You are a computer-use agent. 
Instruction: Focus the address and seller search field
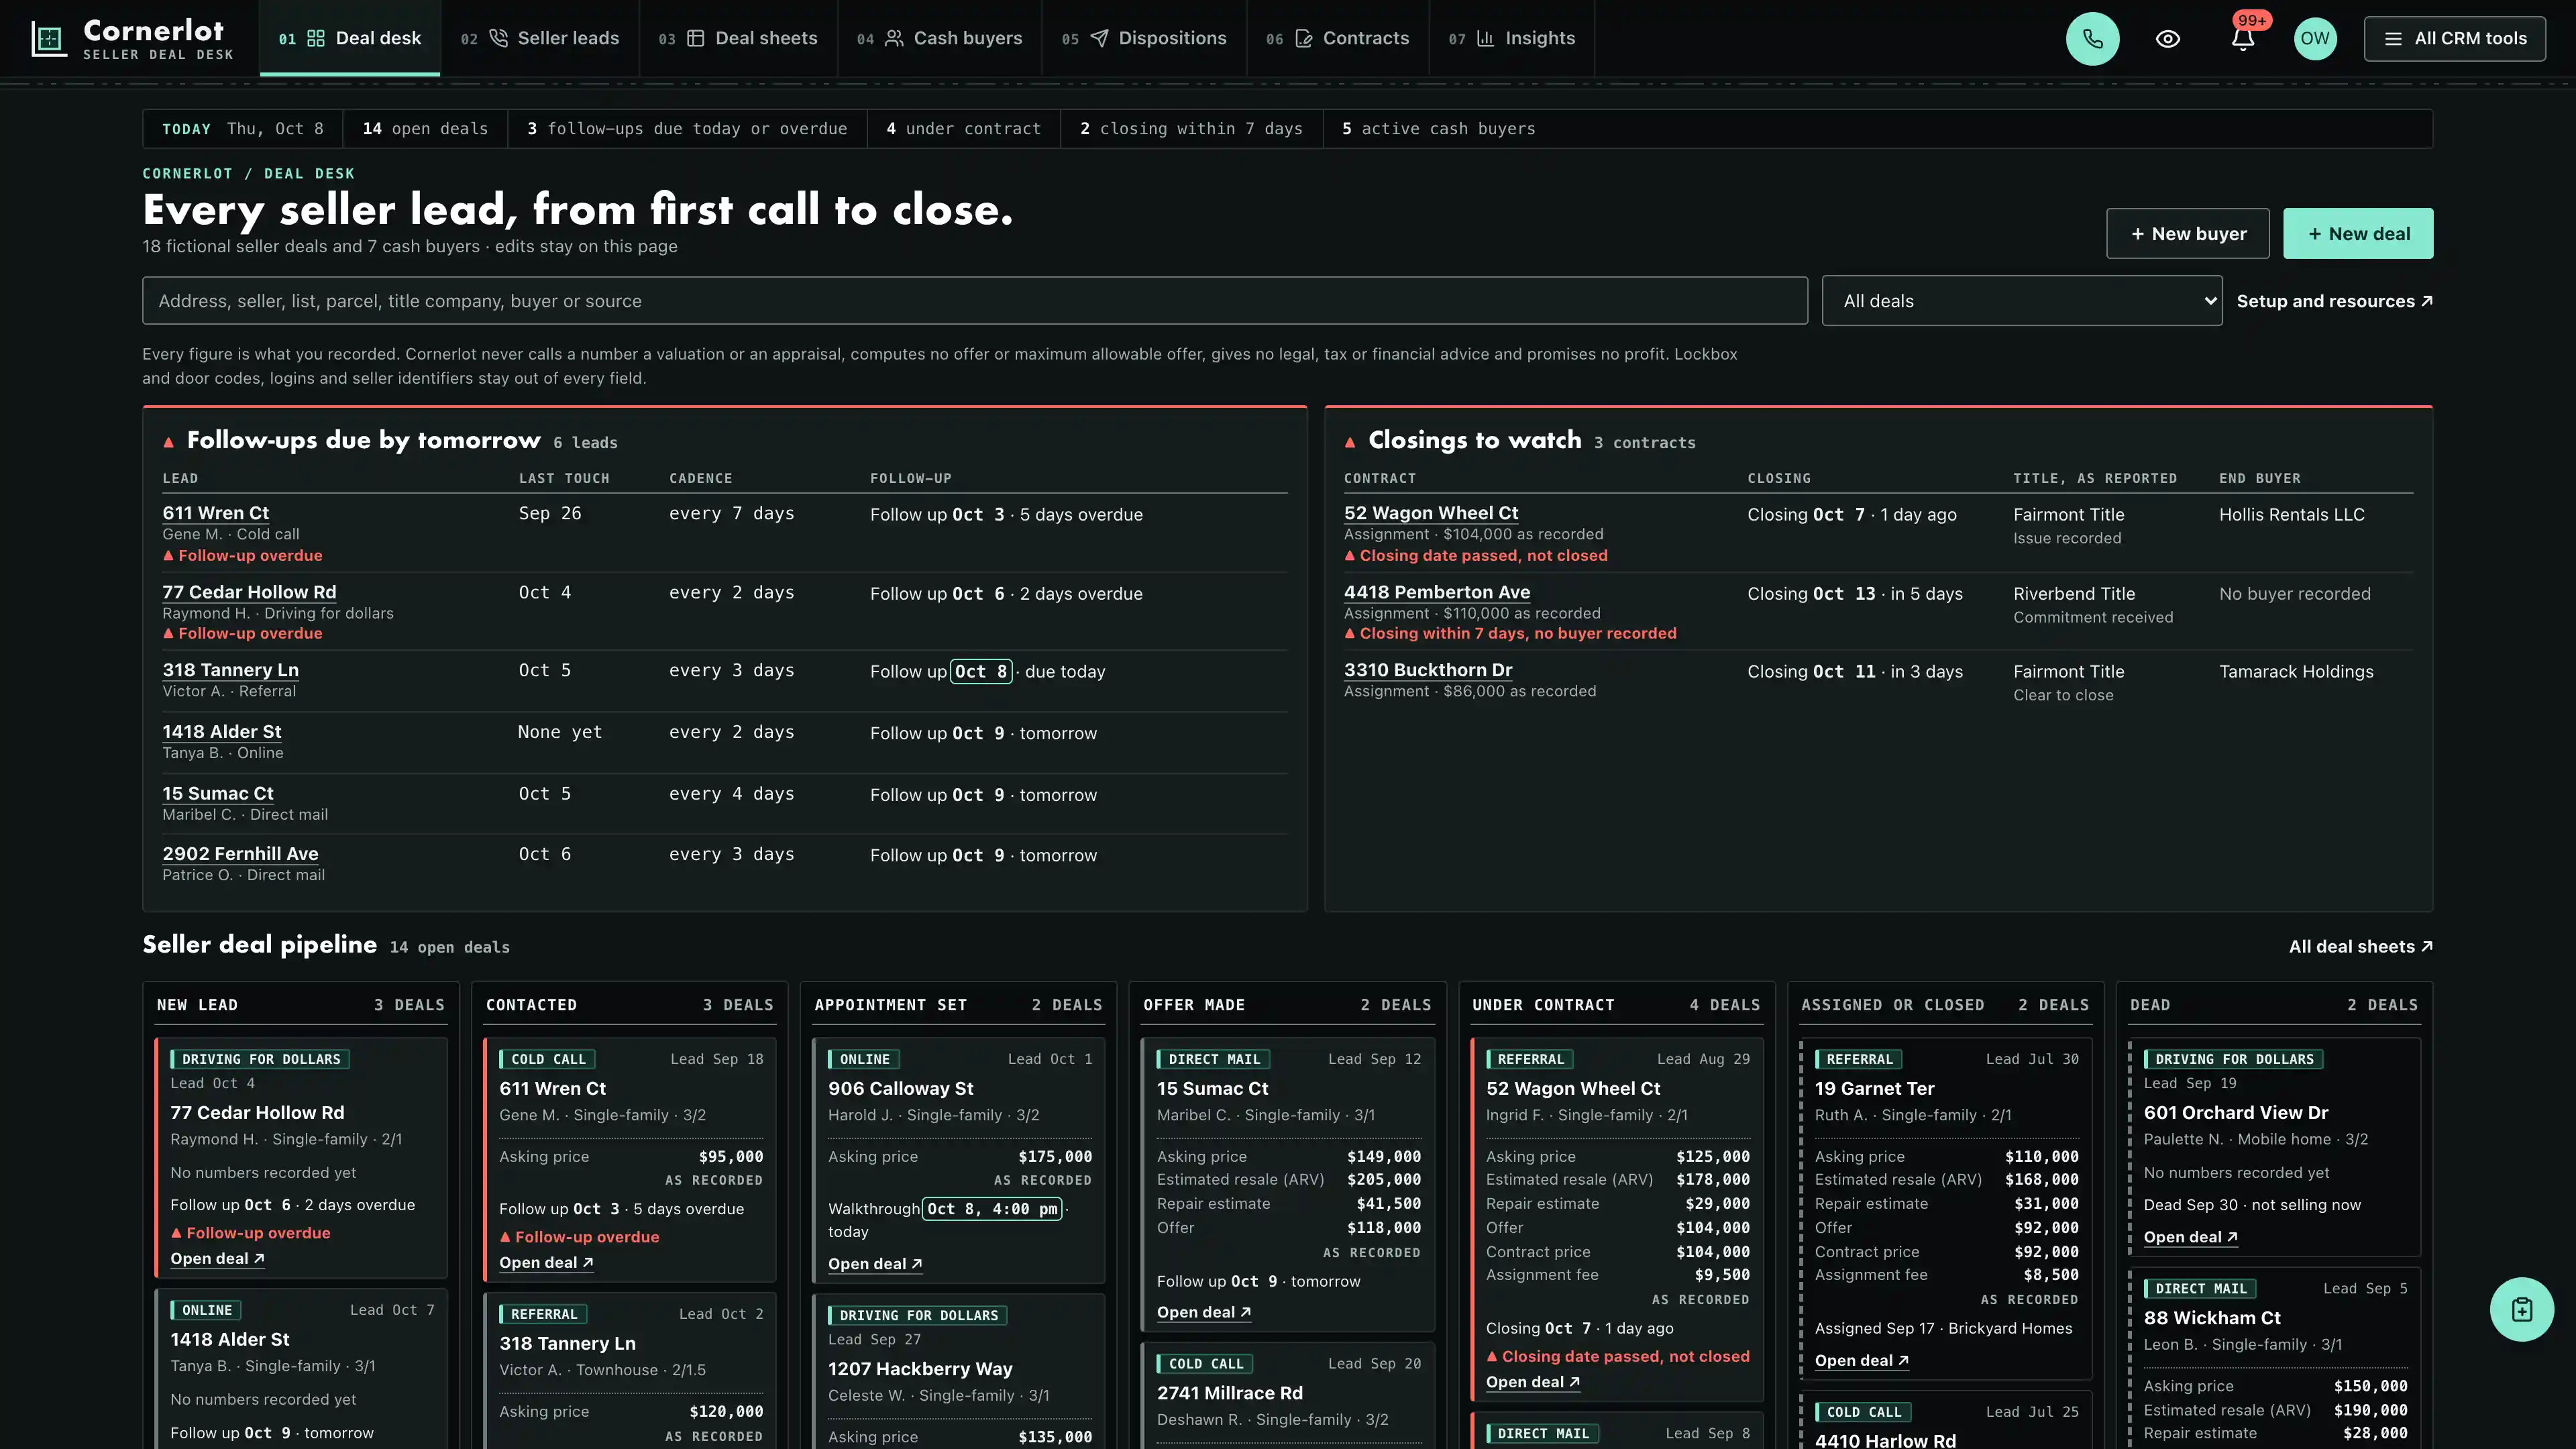(975, 301)
